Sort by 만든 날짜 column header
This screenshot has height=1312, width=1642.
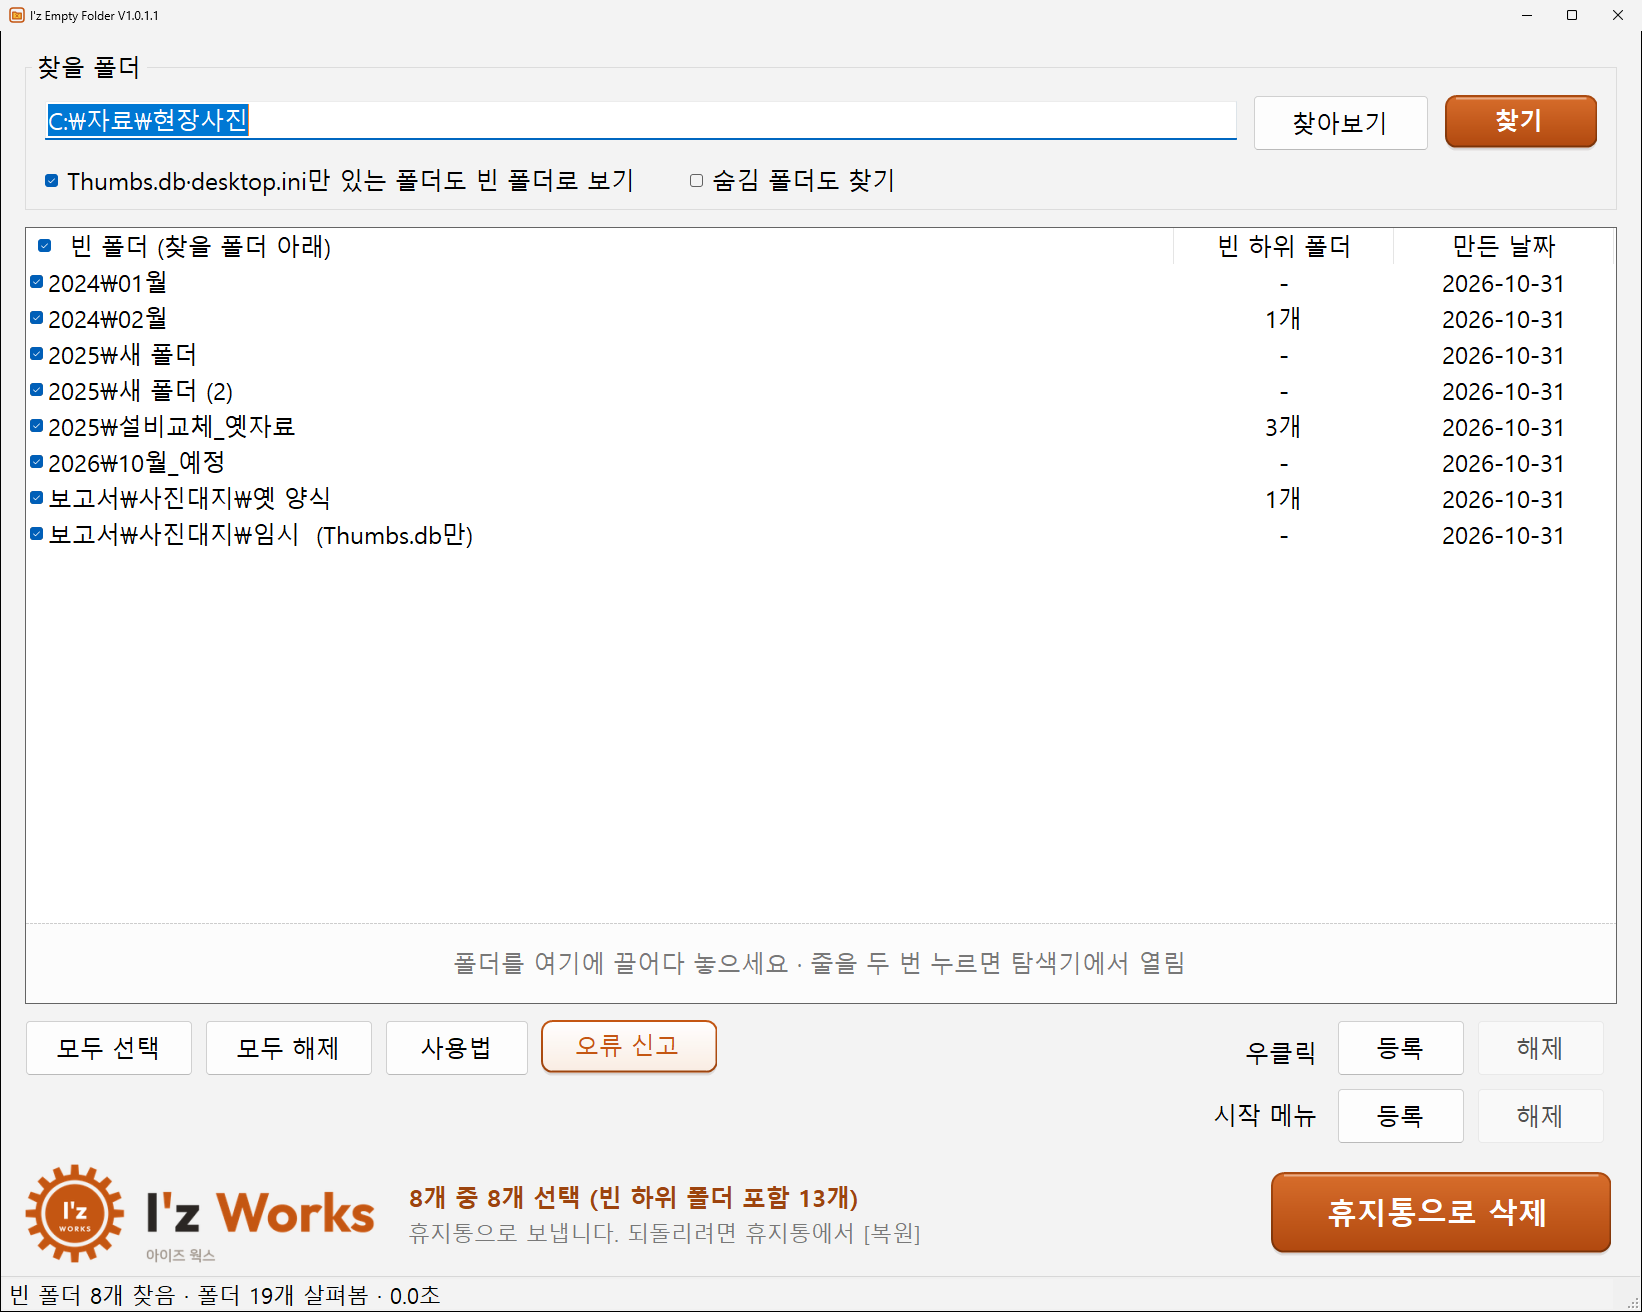pyautogui.click(x=1504, y=246)
